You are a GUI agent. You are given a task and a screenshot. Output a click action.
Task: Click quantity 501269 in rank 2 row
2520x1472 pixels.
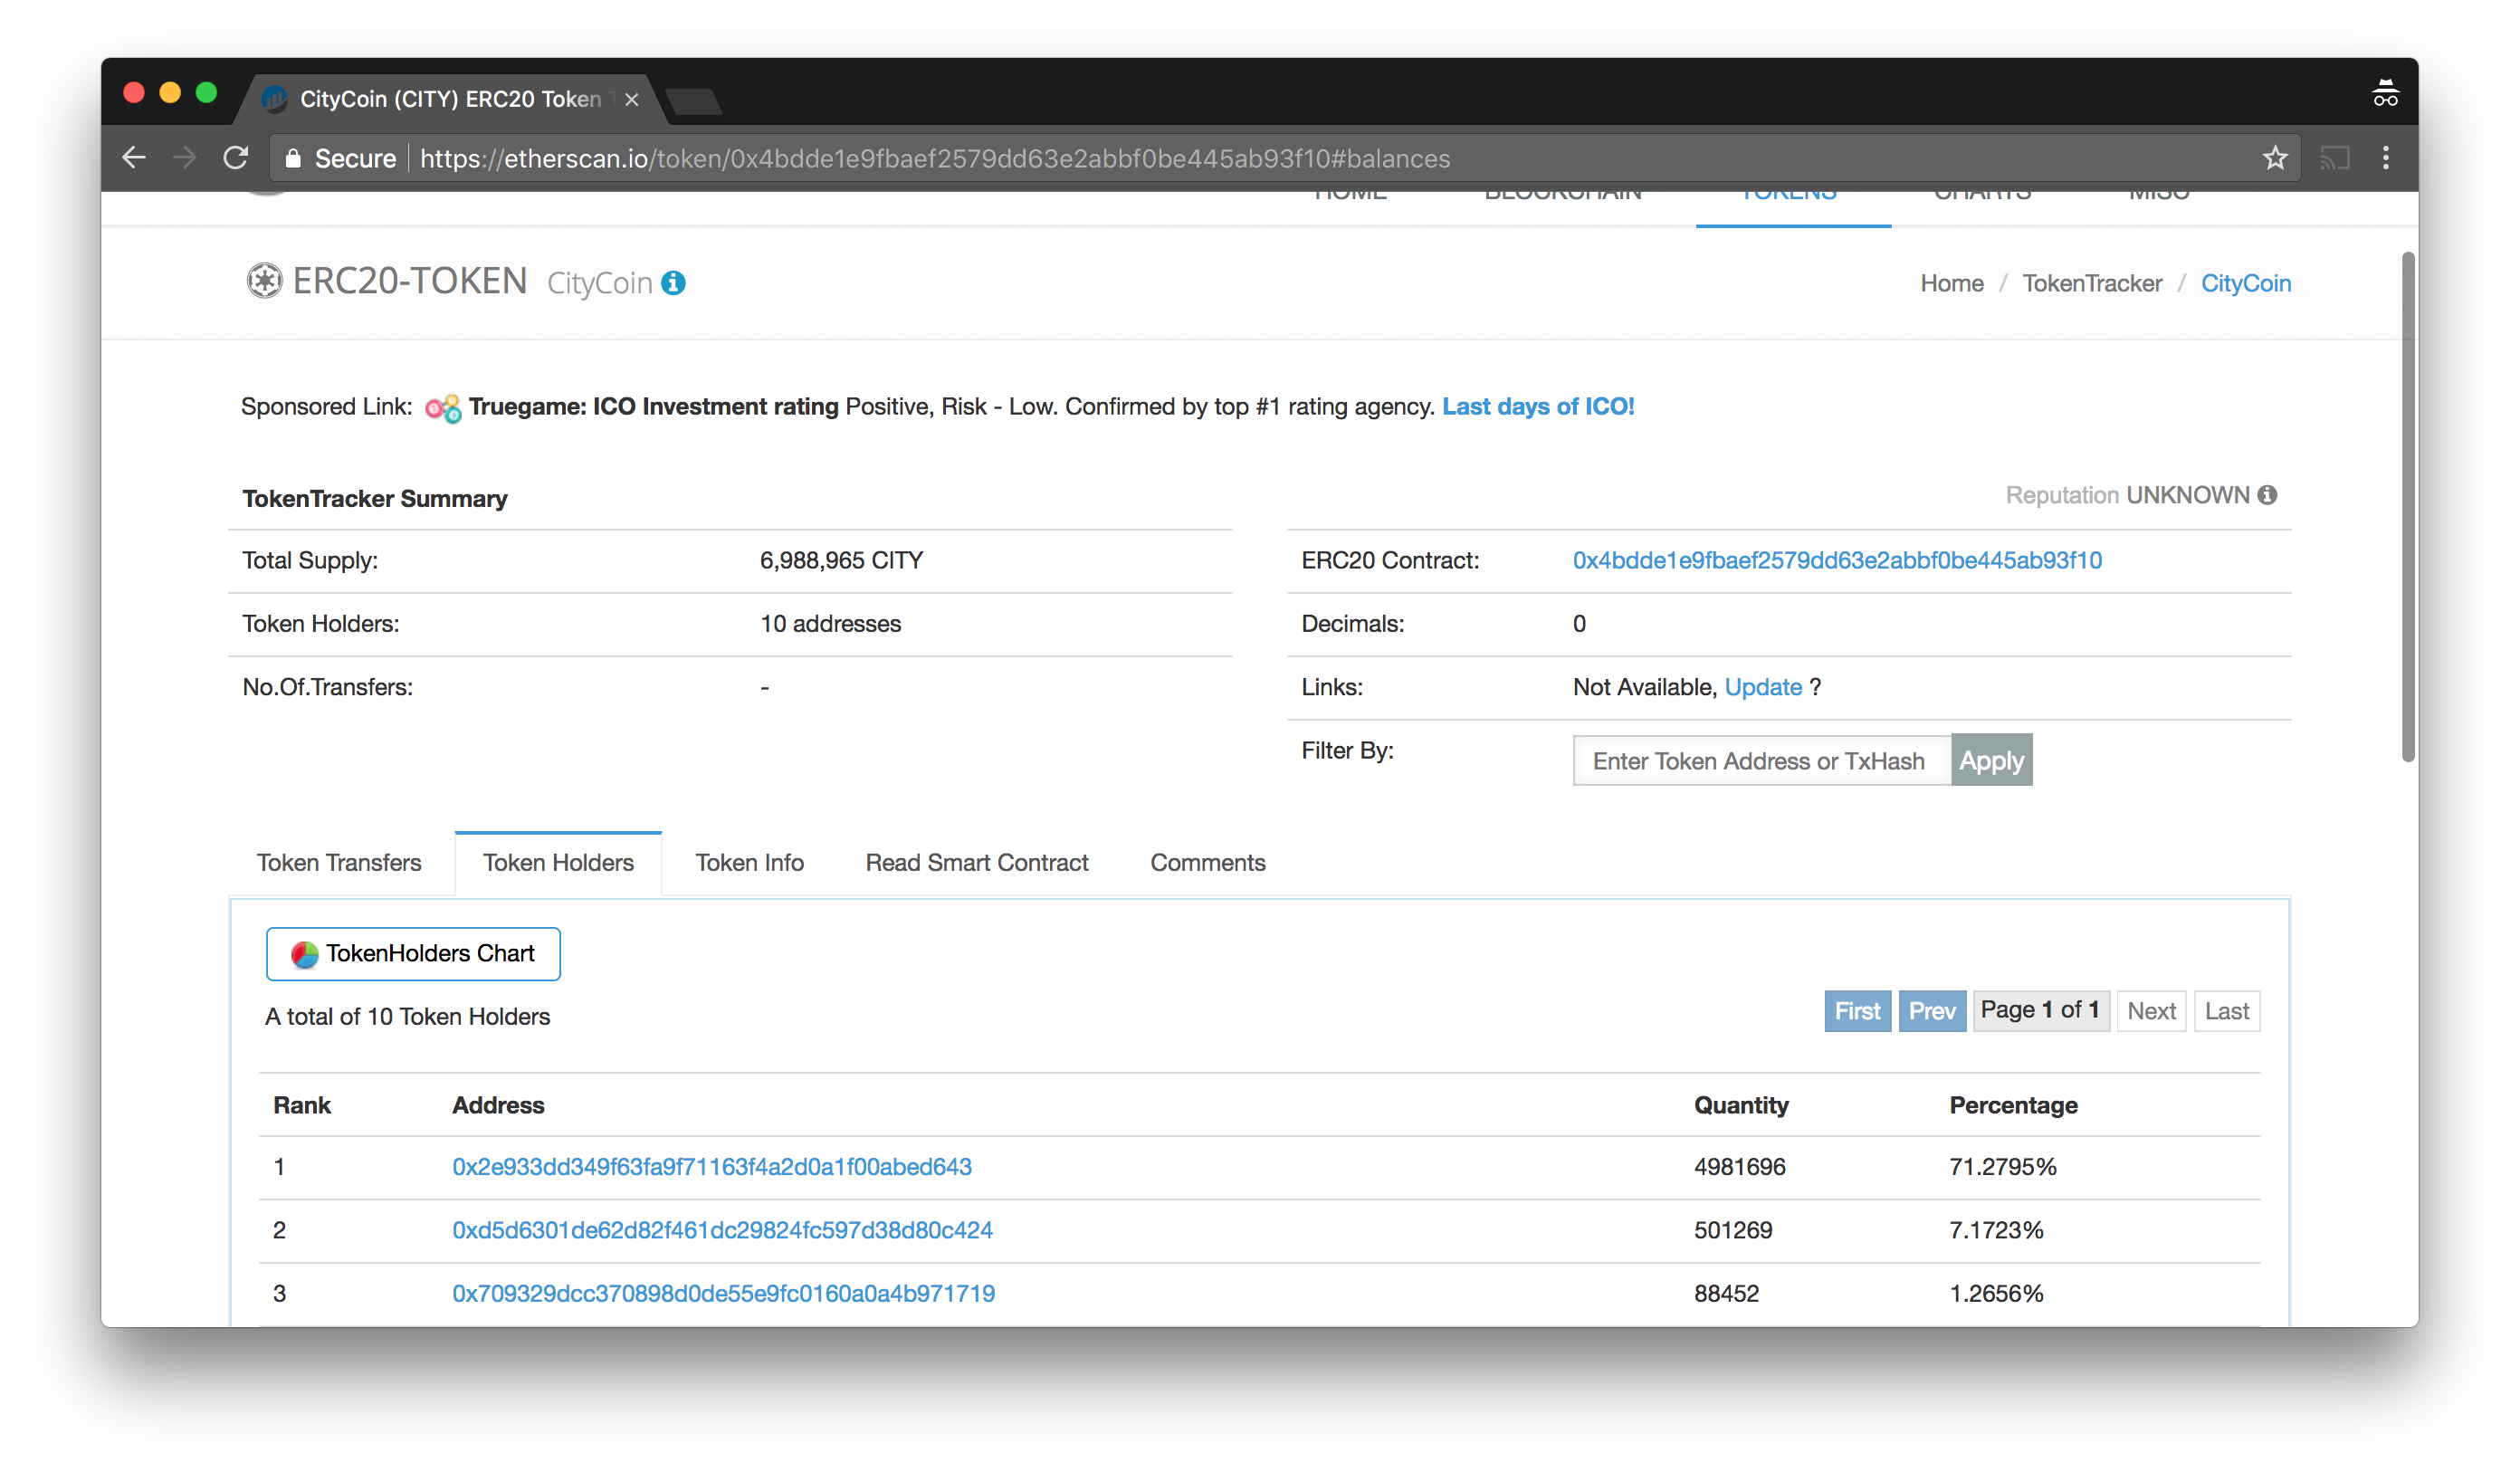(x=1732, y=1230)
